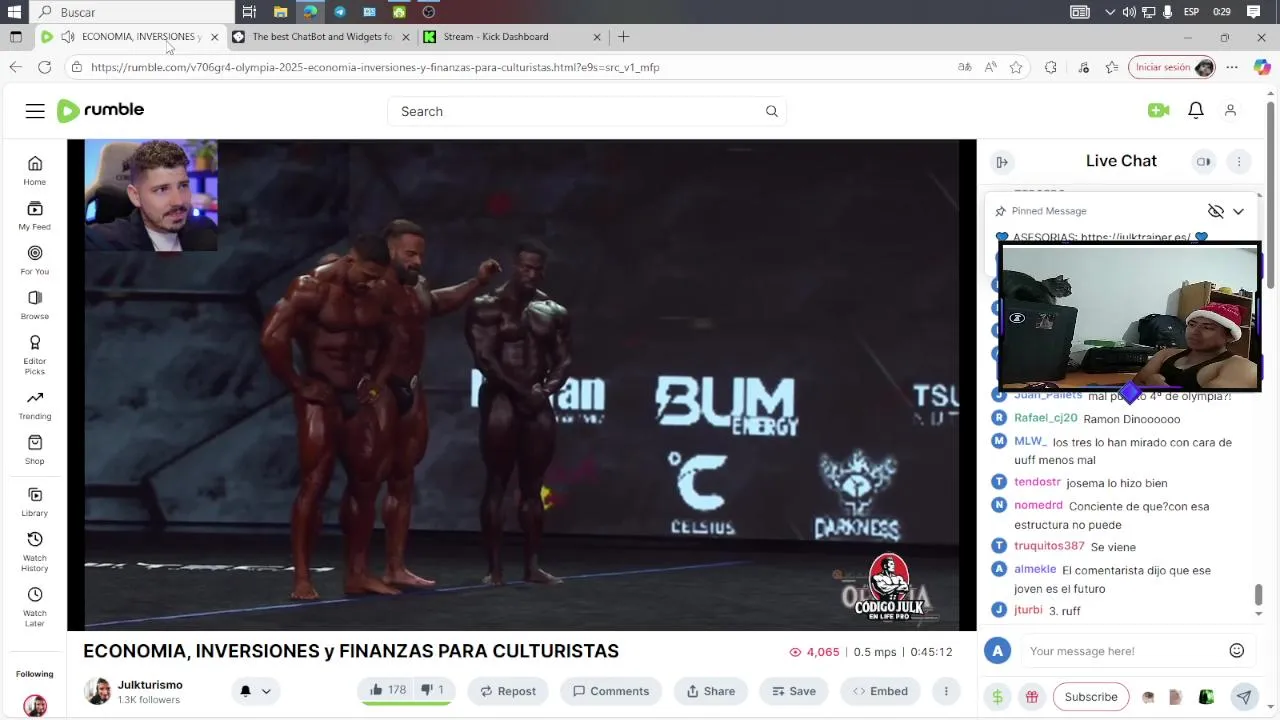Add page to browser favorites star
Viewport: 1280px width, 720px height.
pos(1016,67)
